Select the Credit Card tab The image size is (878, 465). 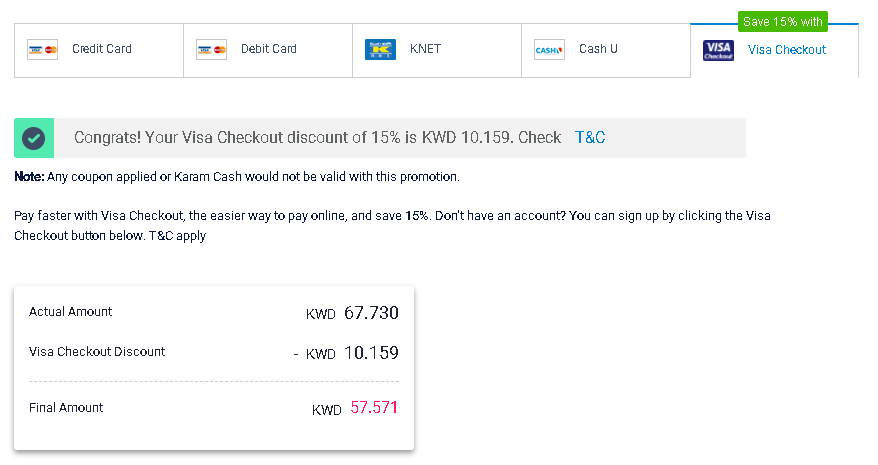pos(99,50)
